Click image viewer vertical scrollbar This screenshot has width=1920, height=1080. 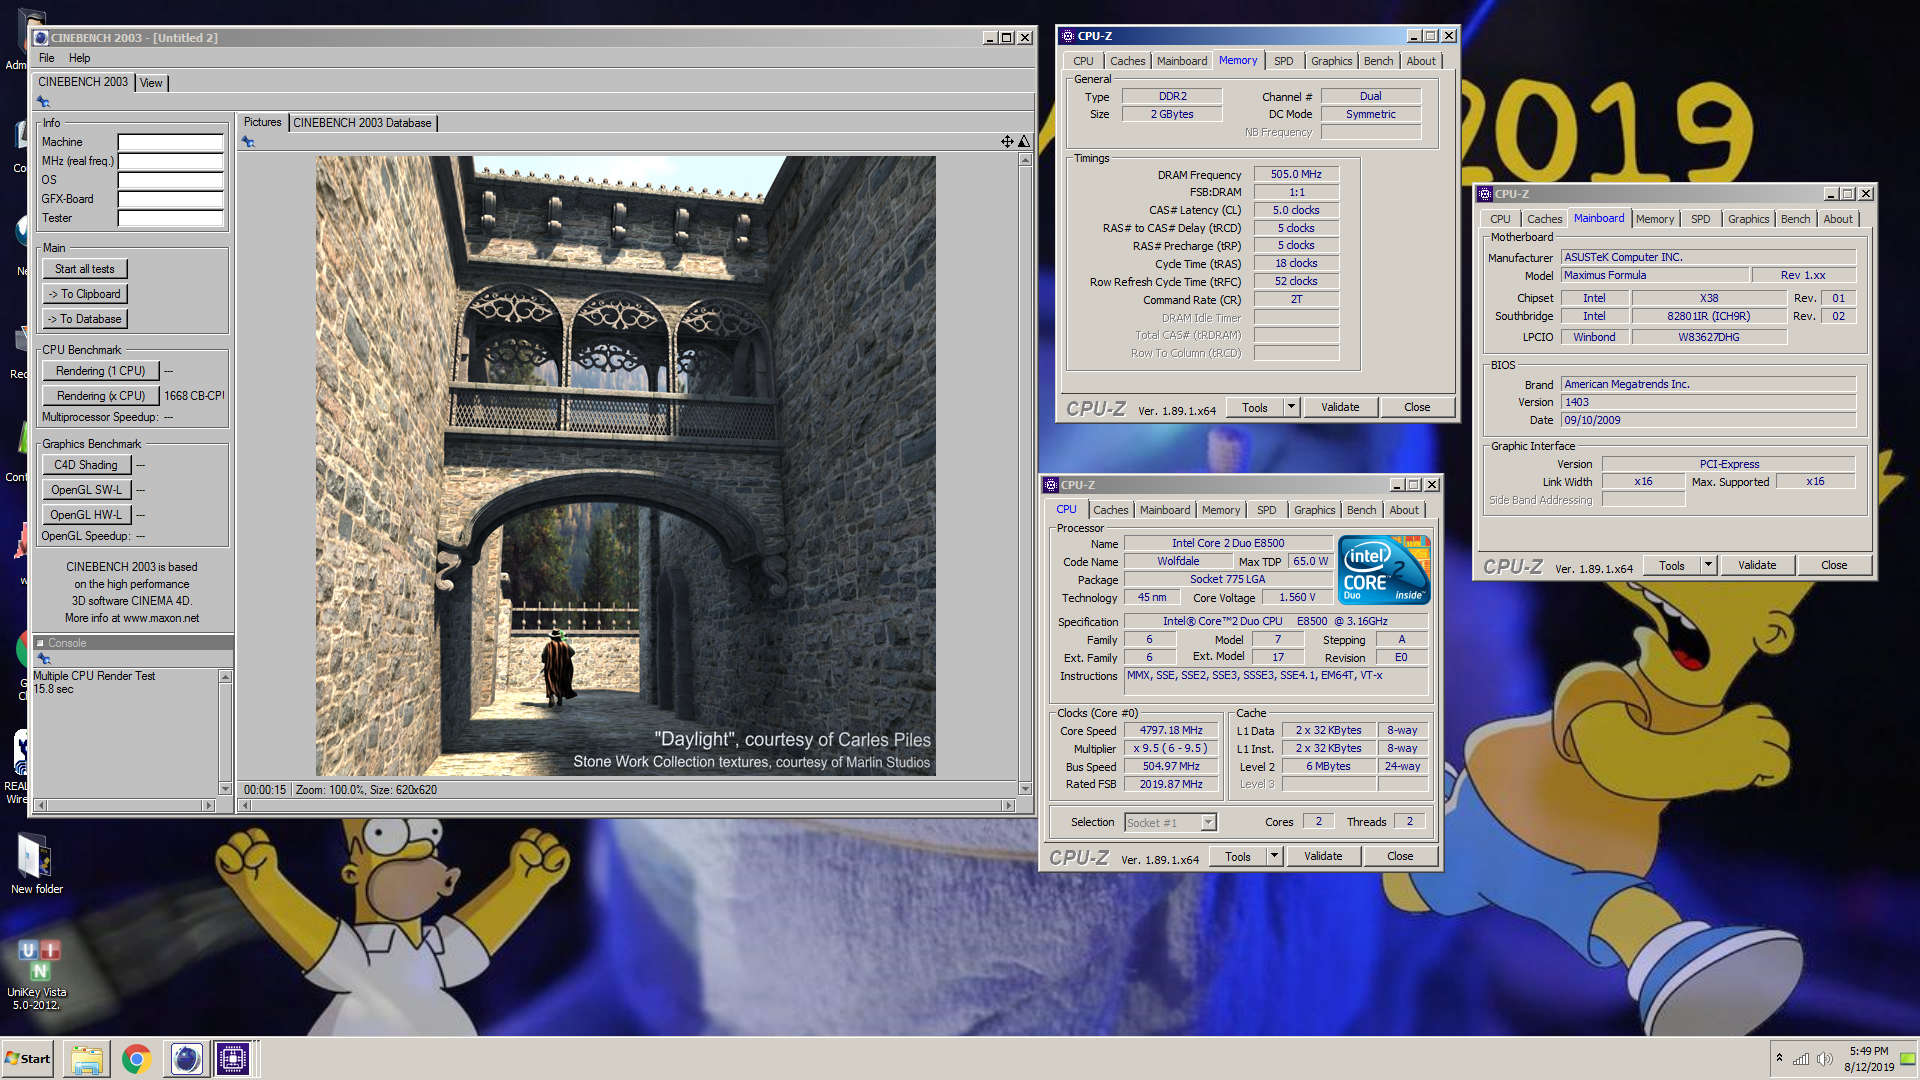coord(1025,474)
